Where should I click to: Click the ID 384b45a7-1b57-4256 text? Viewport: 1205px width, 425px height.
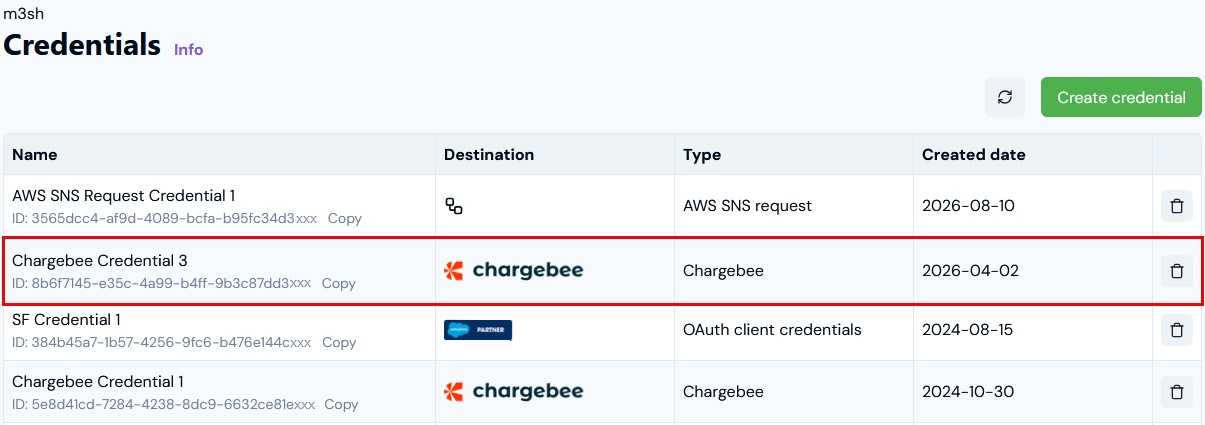(161, 342)
